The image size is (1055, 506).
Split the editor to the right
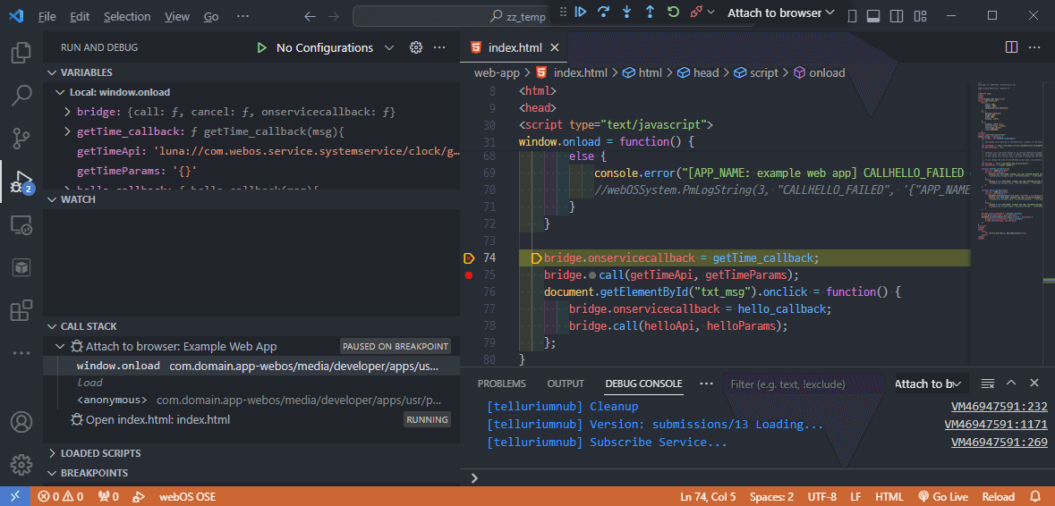pos(1011,47)
